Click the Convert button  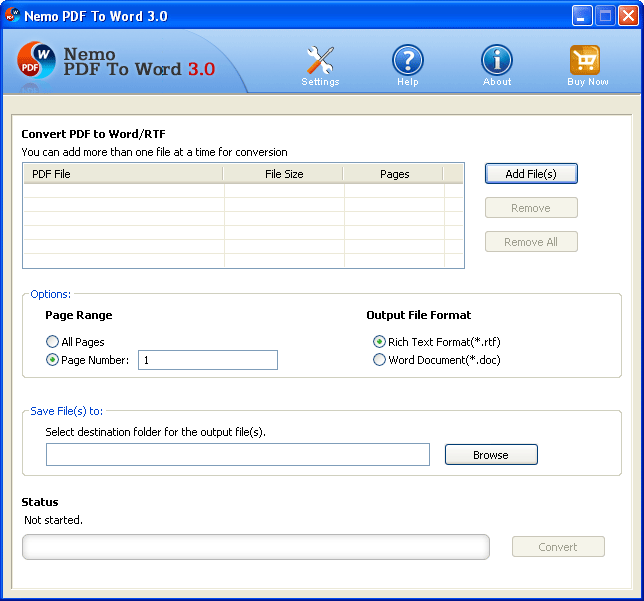pyautogui.click(x=558, y=547)
